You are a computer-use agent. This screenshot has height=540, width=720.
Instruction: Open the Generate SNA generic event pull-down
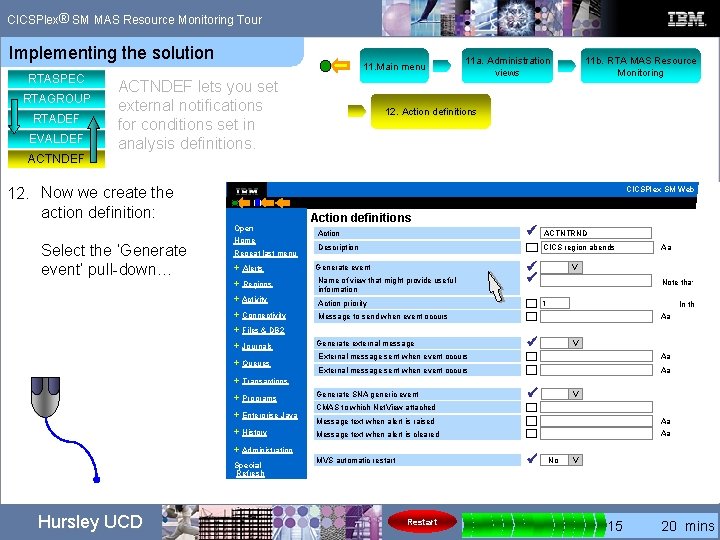[x=575, y=394]
